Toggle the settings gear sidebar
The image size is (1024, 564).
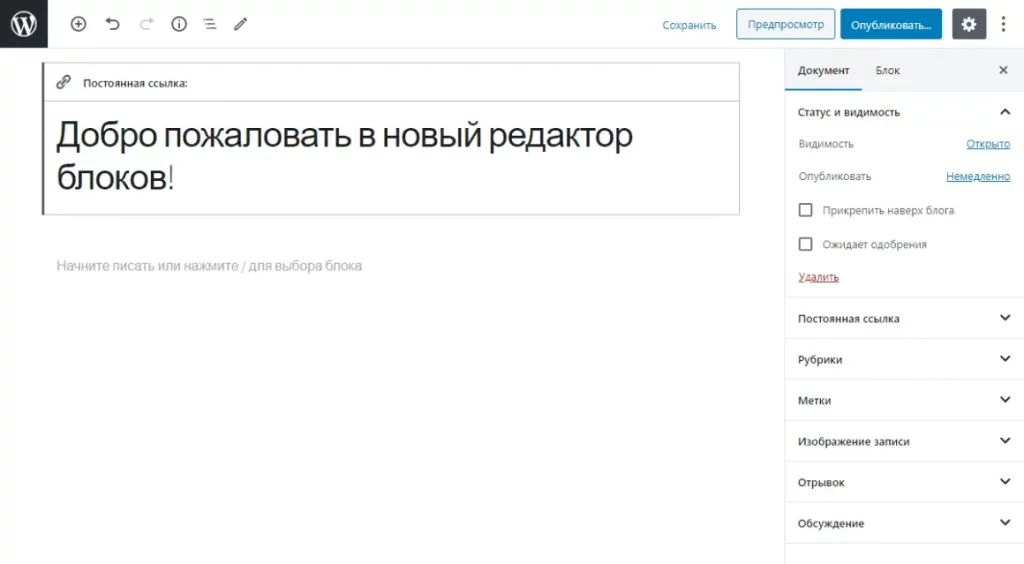click(968, 24)
